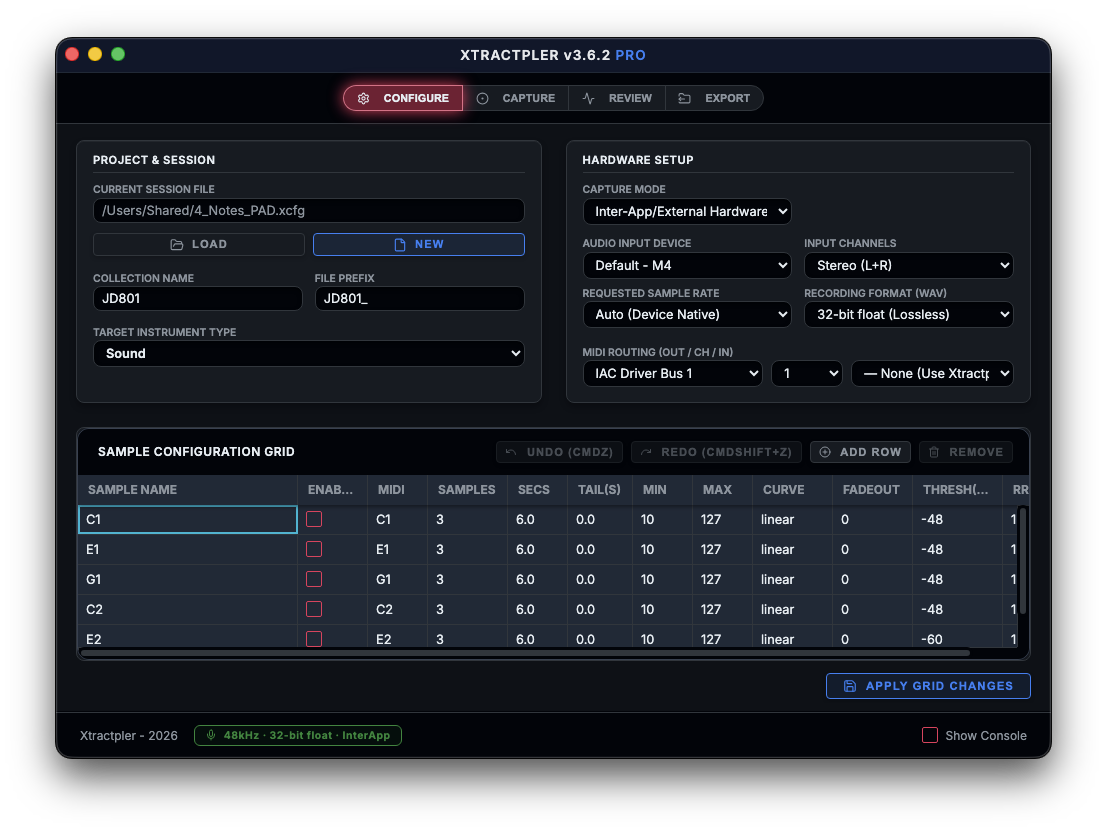The height and width of the screenshot is (832, 1107).
Task: Open the IAC Driver Bus 1 MIDI out dropdown
Action: (x=673, y=374)
